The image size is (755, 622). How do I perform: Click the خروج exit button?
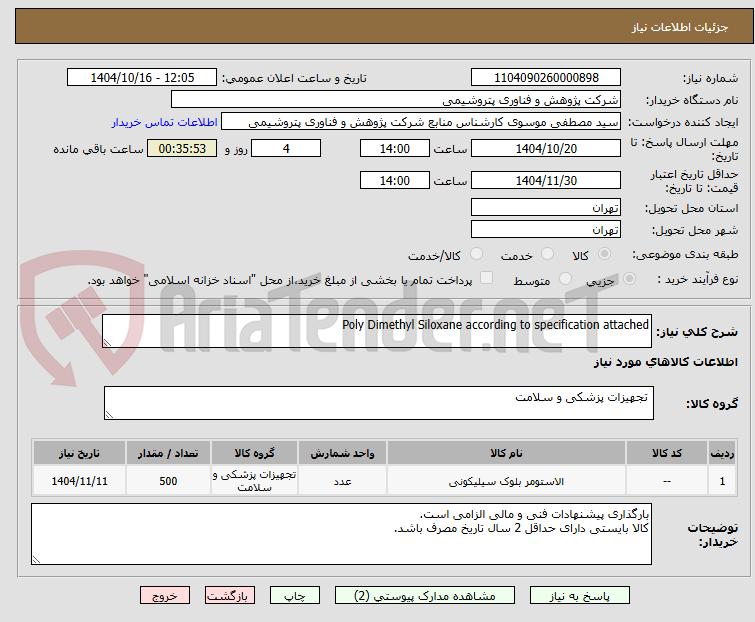pyautogui.click(x=165, y=596)
